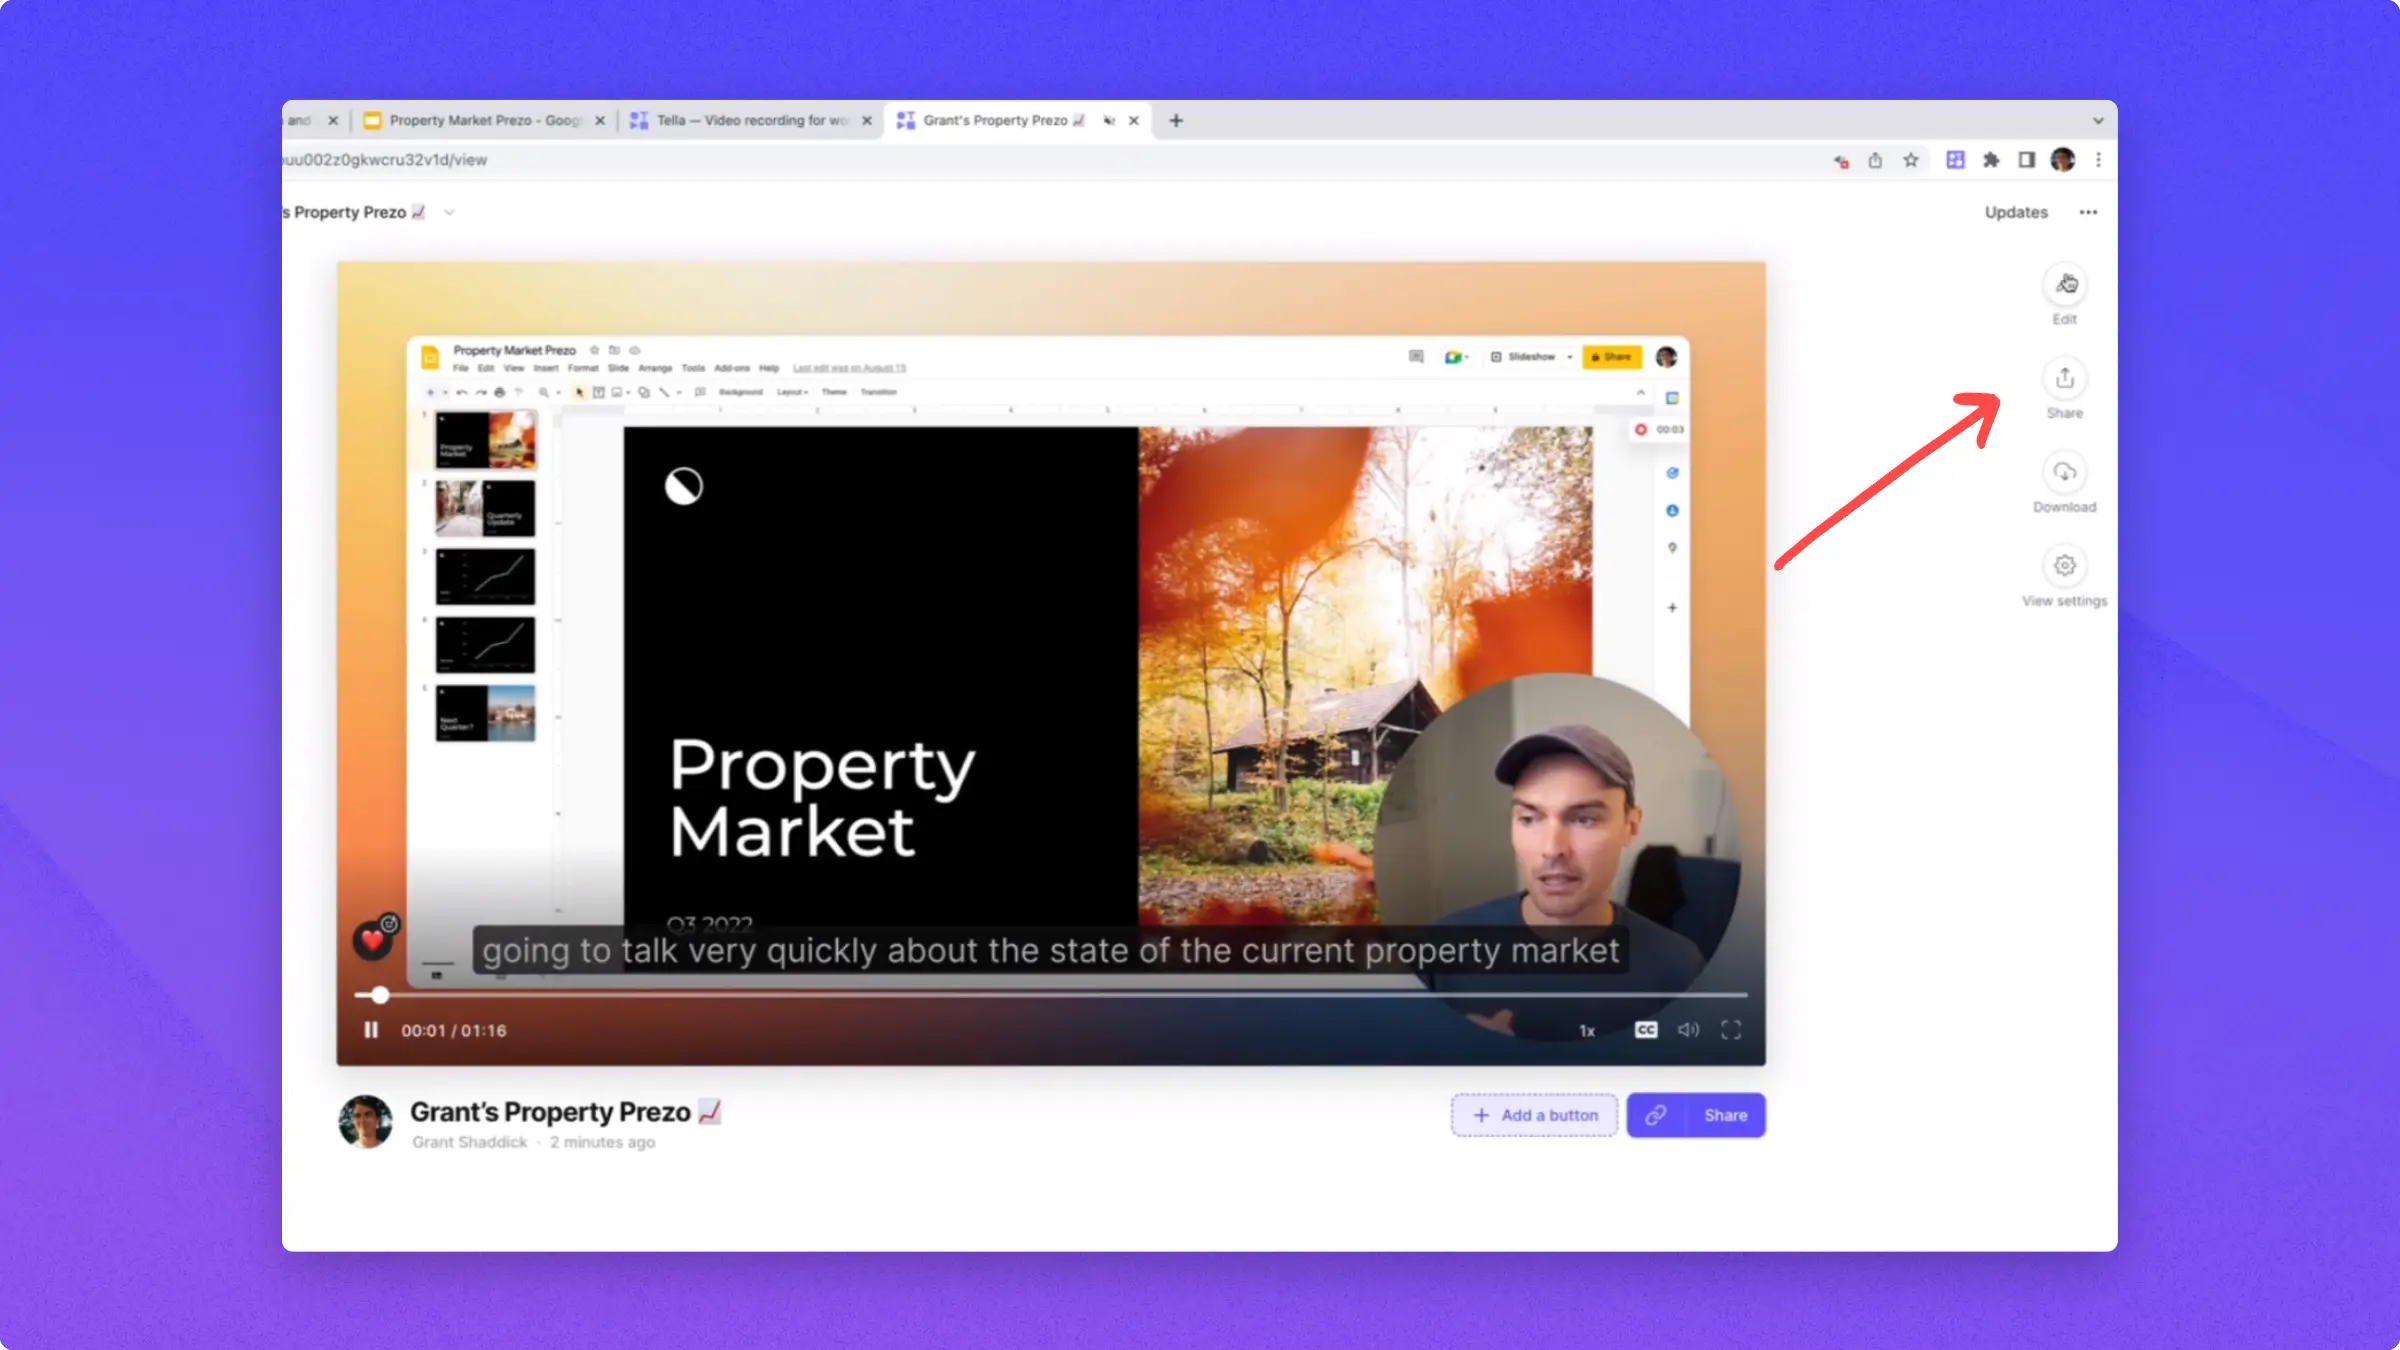Click the Edit icon in right sidebar
Screen dimensions: 2400x1350
(2064, 285)
